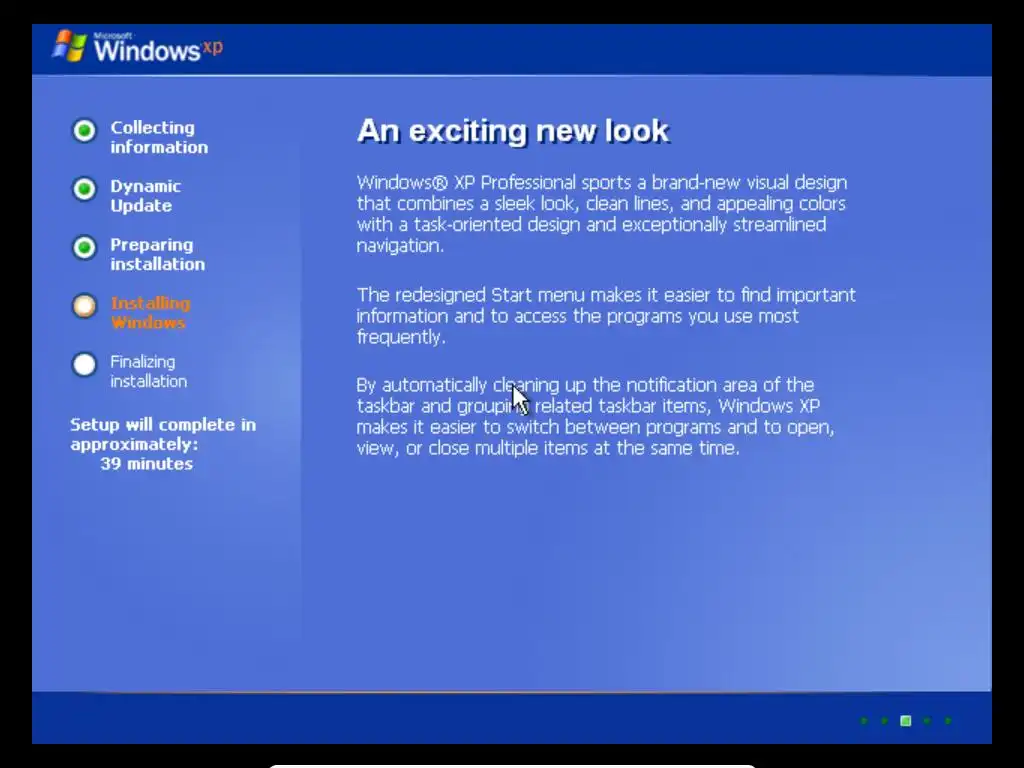
Task: Click the highlighted square progress indicator
Action: tap(906, 720)
